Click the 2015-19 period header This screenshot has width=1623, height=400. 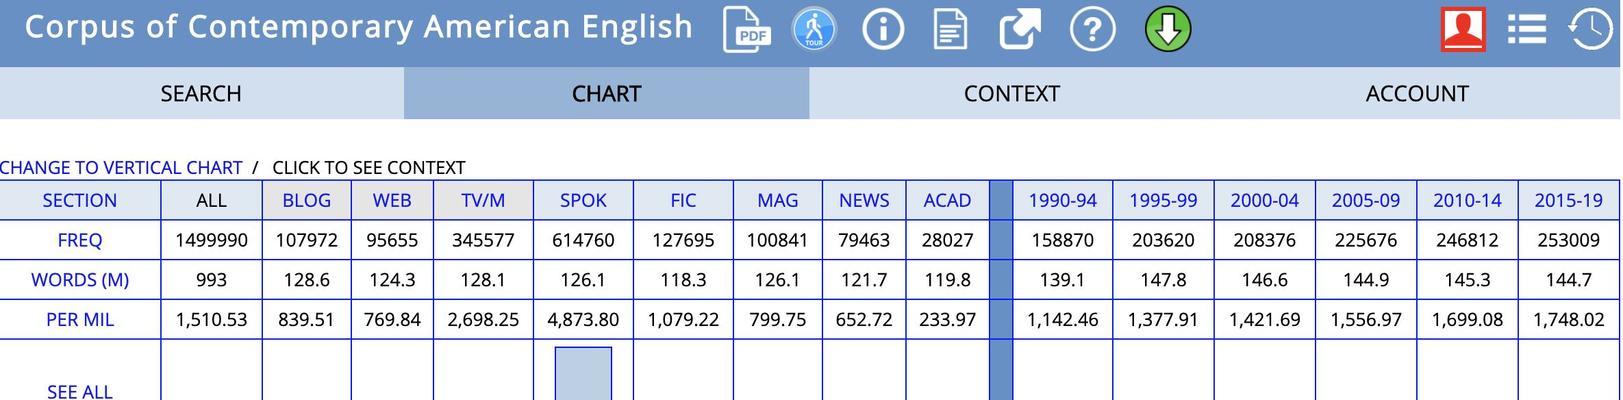click(1569, 201)
